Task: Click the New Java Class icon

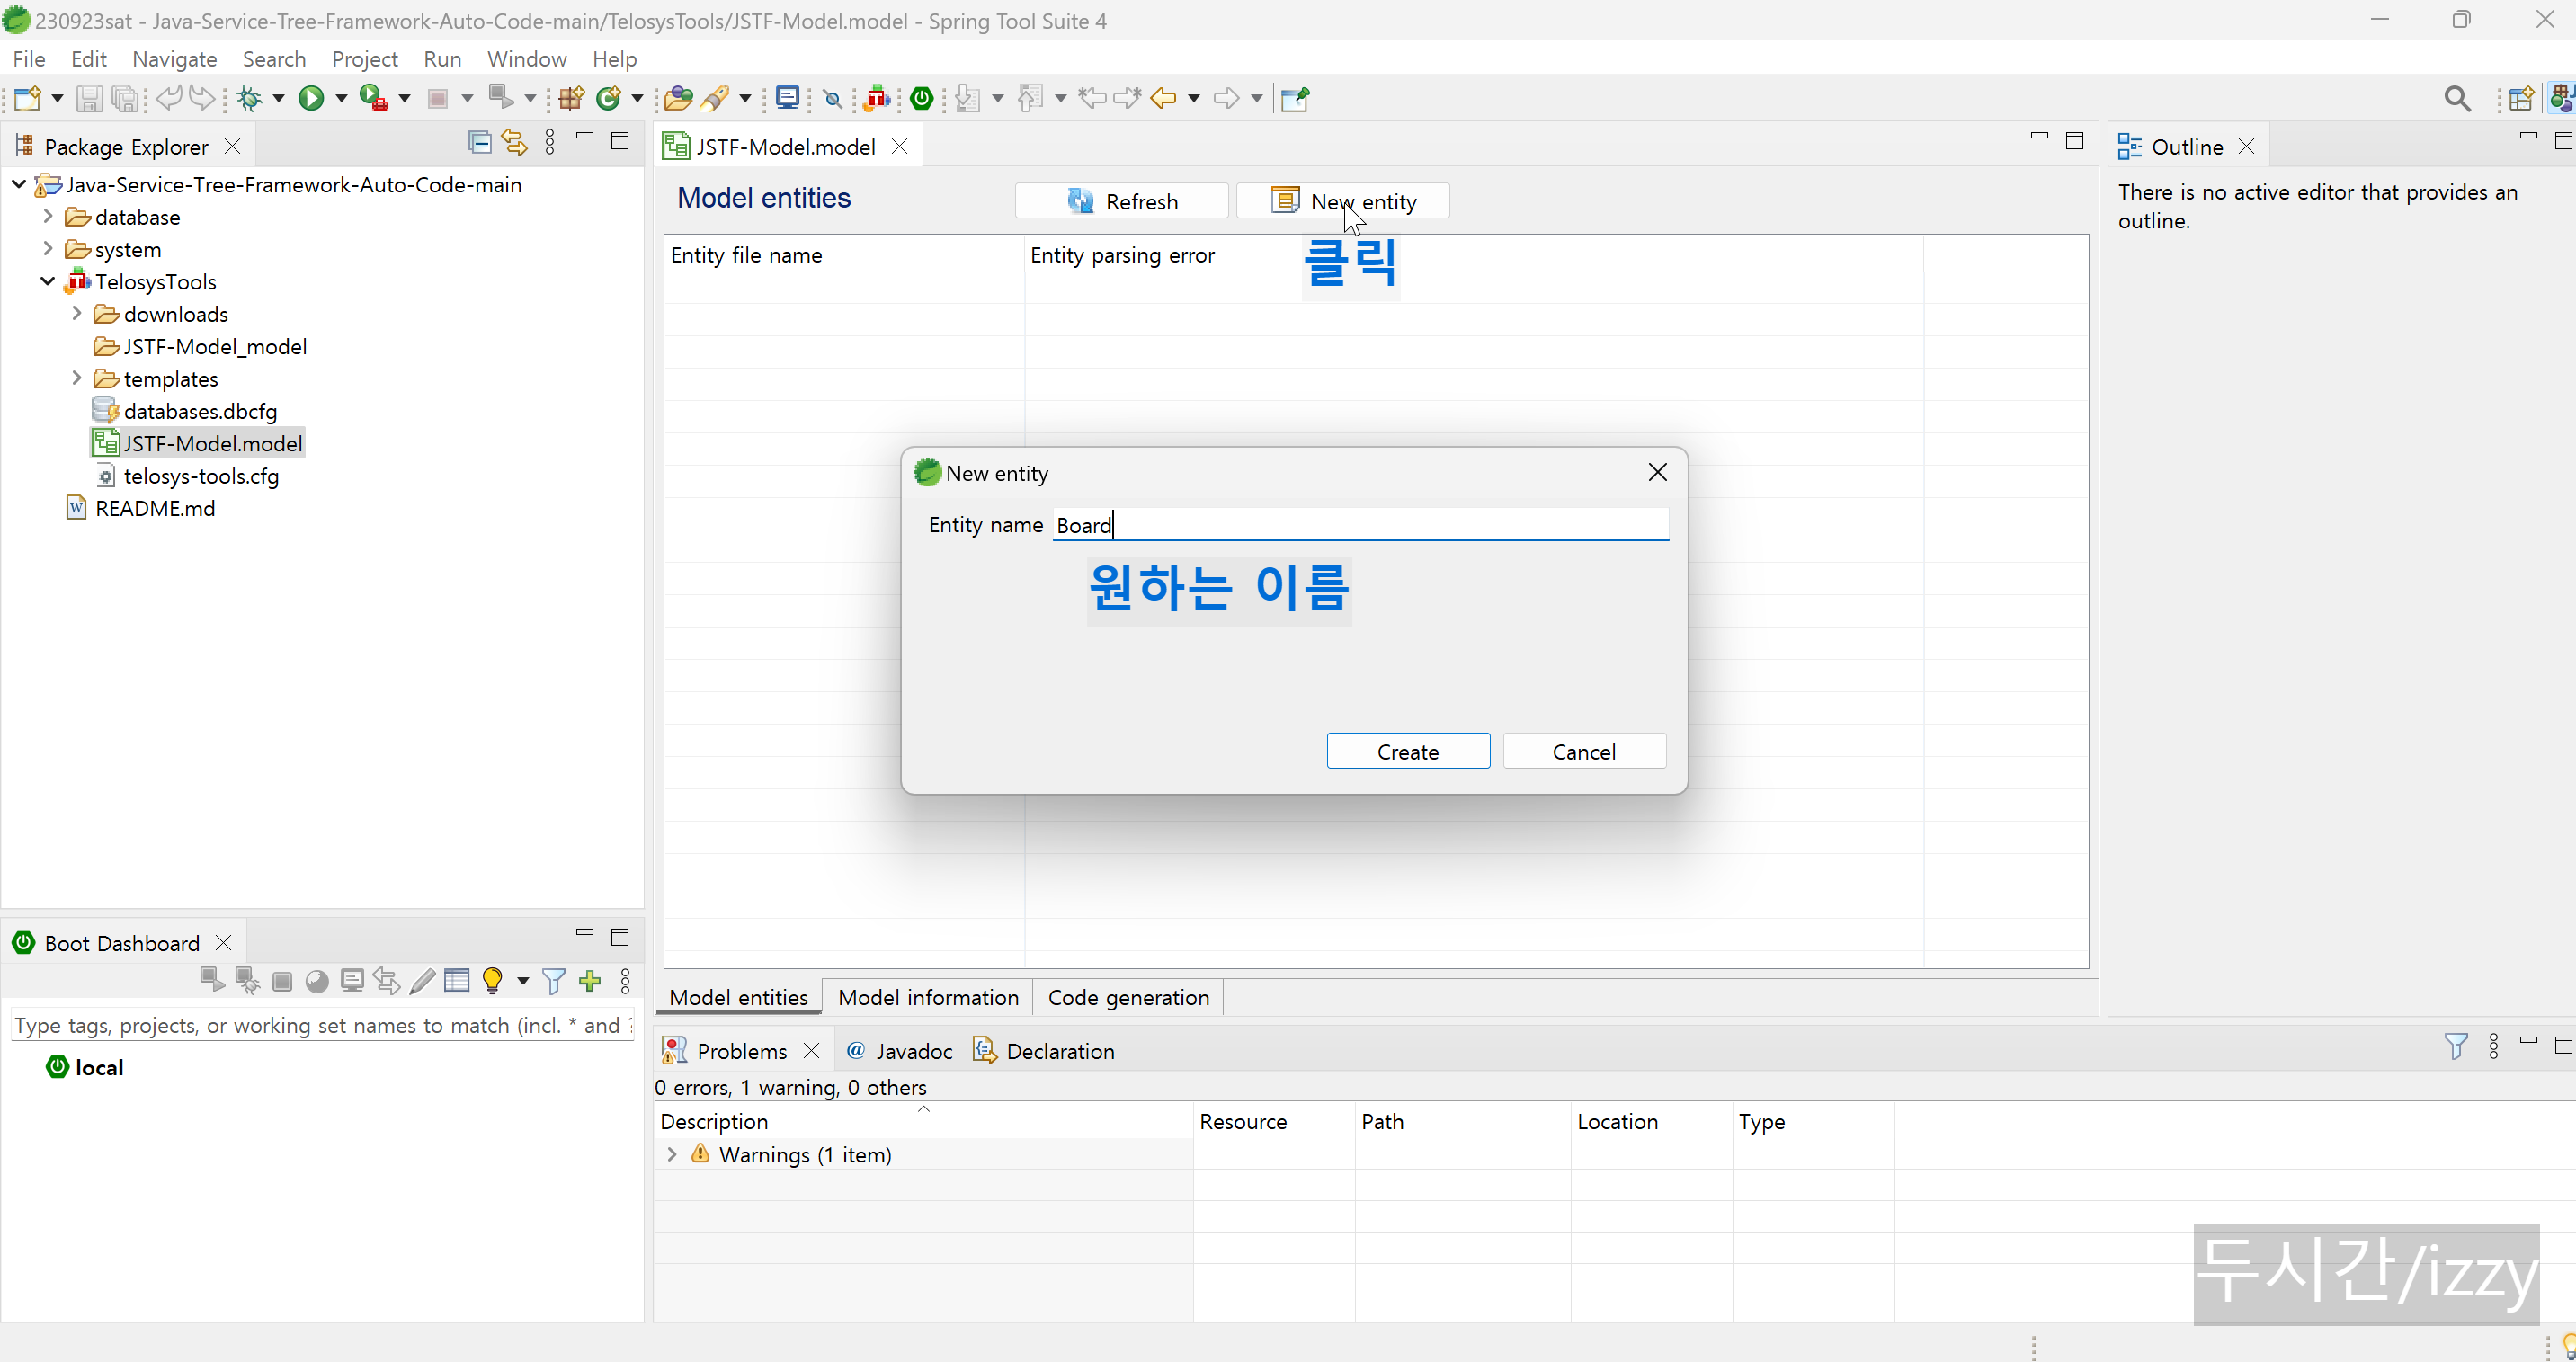Action: point(608,98)
